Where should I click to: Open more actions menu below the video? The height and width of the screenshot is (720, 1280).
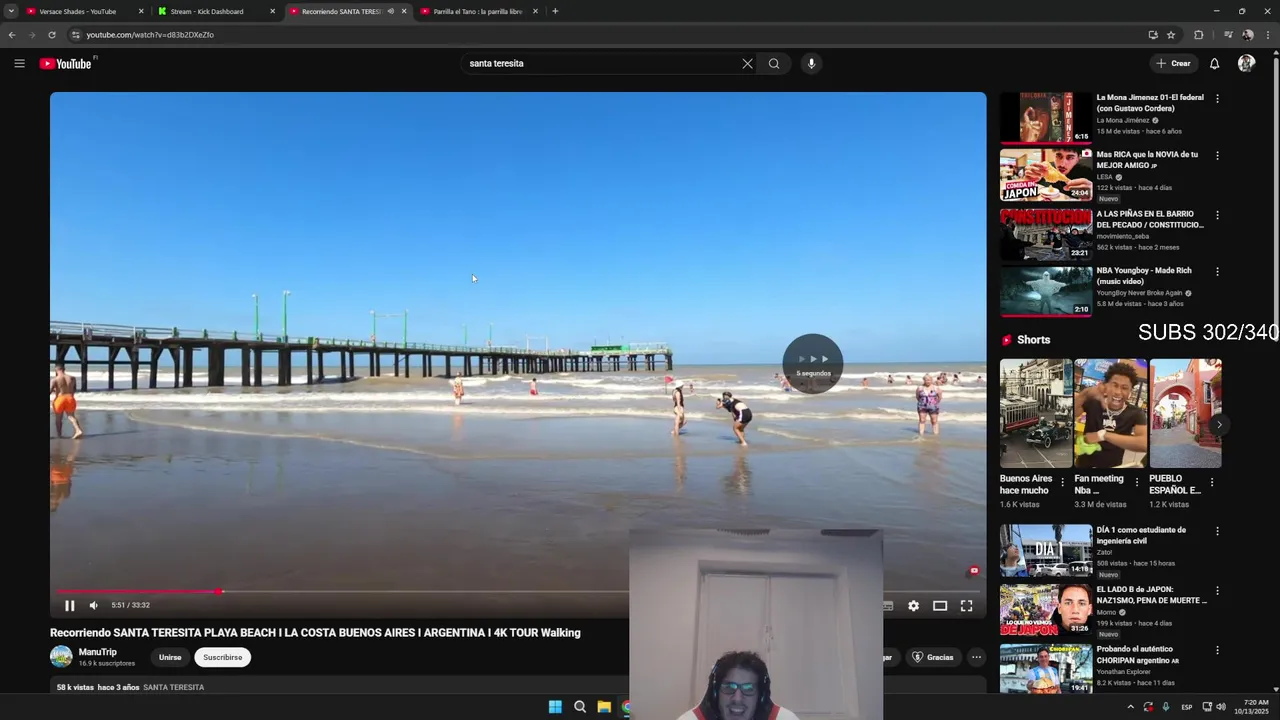976,657
